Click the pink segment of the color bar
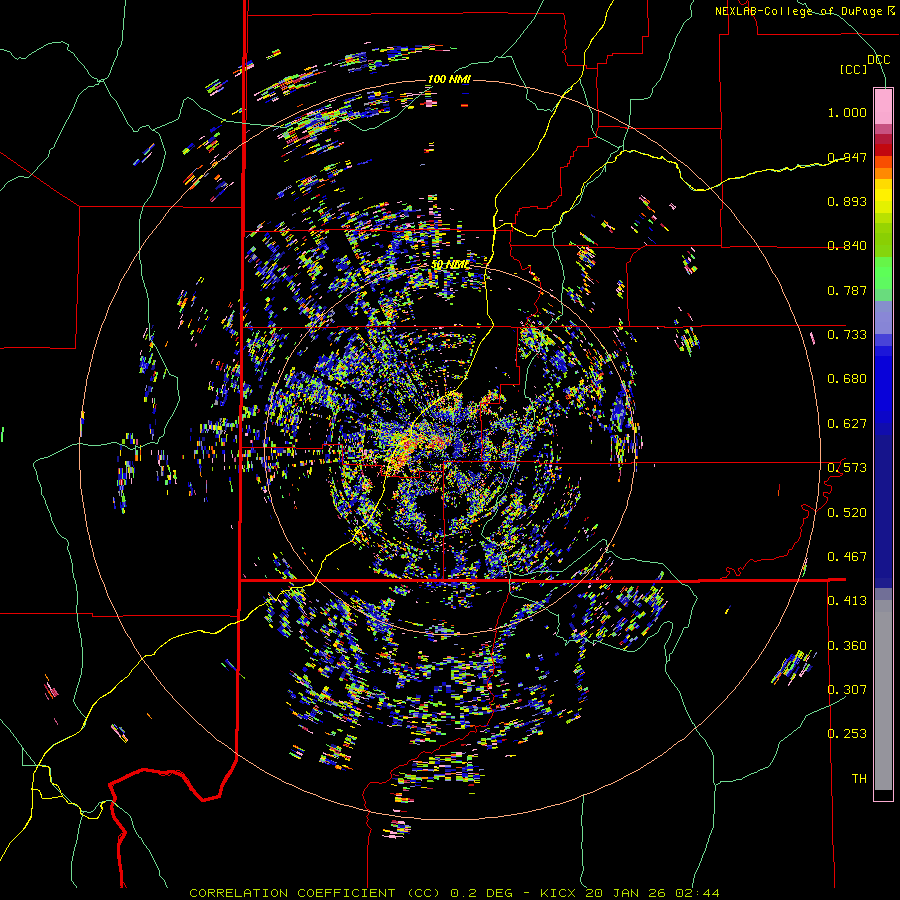This screenshot has width=900, height=900. click(x=883, y=106)
